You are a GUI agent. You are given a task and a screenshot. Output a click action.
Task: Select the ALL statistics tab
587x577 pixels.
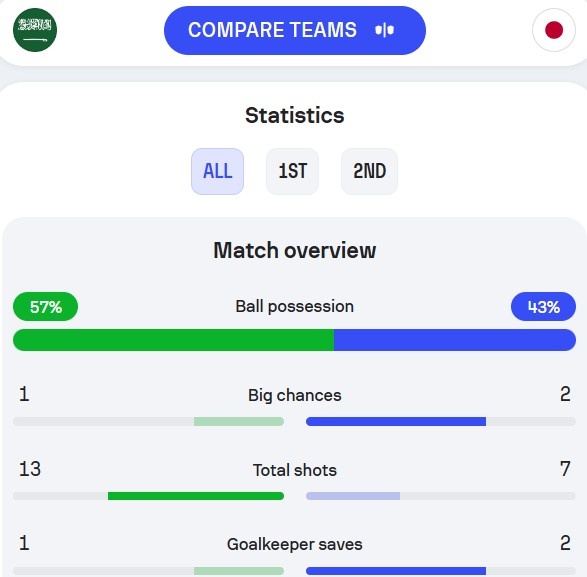click(218, 171)
